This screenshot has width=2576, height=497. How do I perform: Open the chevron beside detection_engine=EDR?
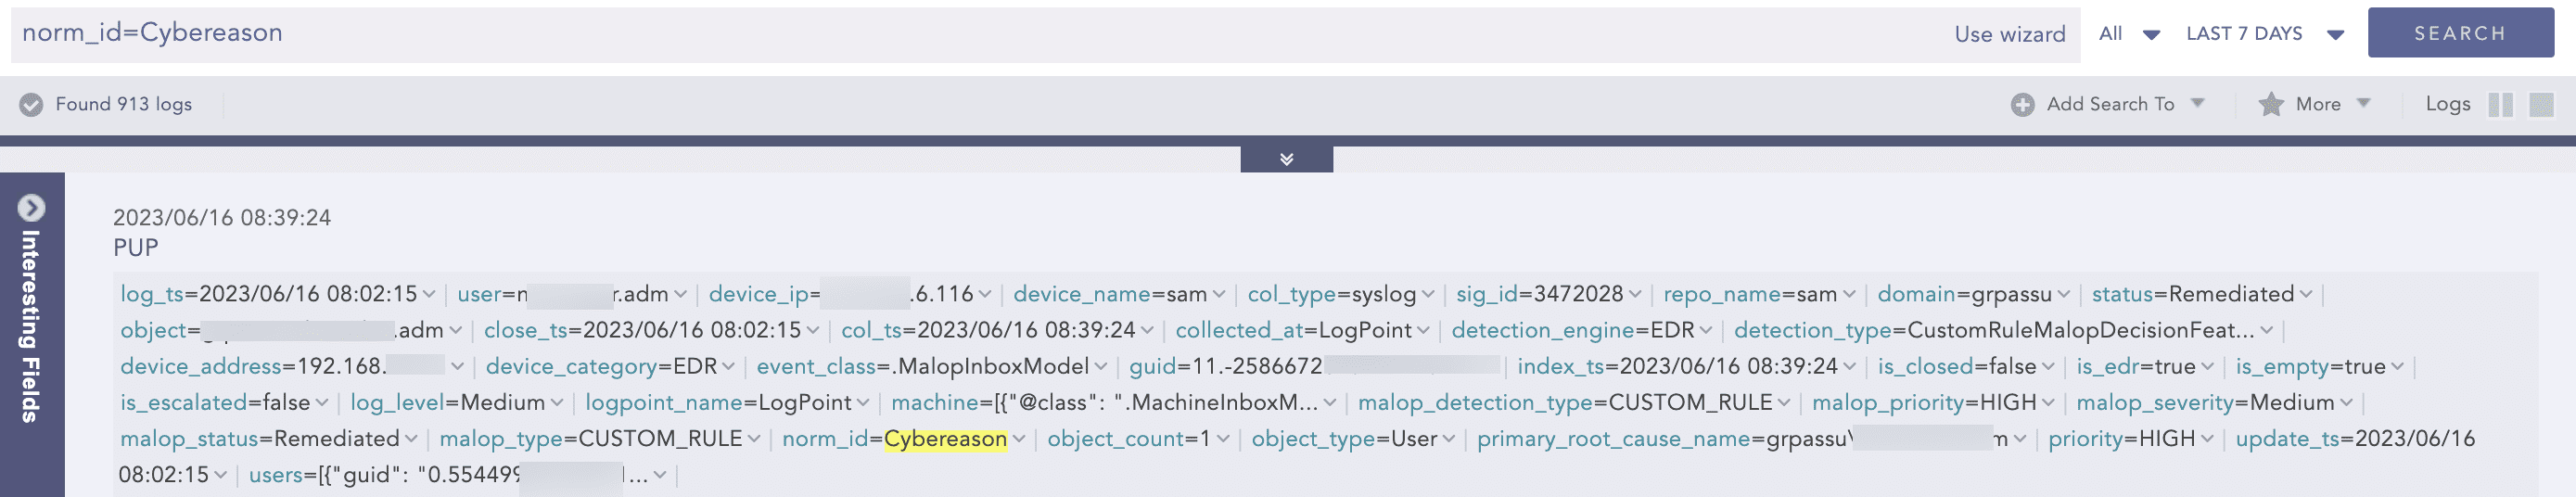[1706, 331]
